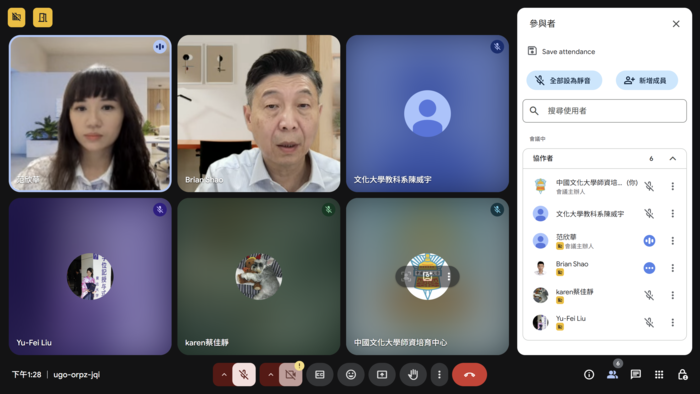This screenshot has height=394, width=700.
Task: Close the 參與者 panel
Action: [676, 24]
